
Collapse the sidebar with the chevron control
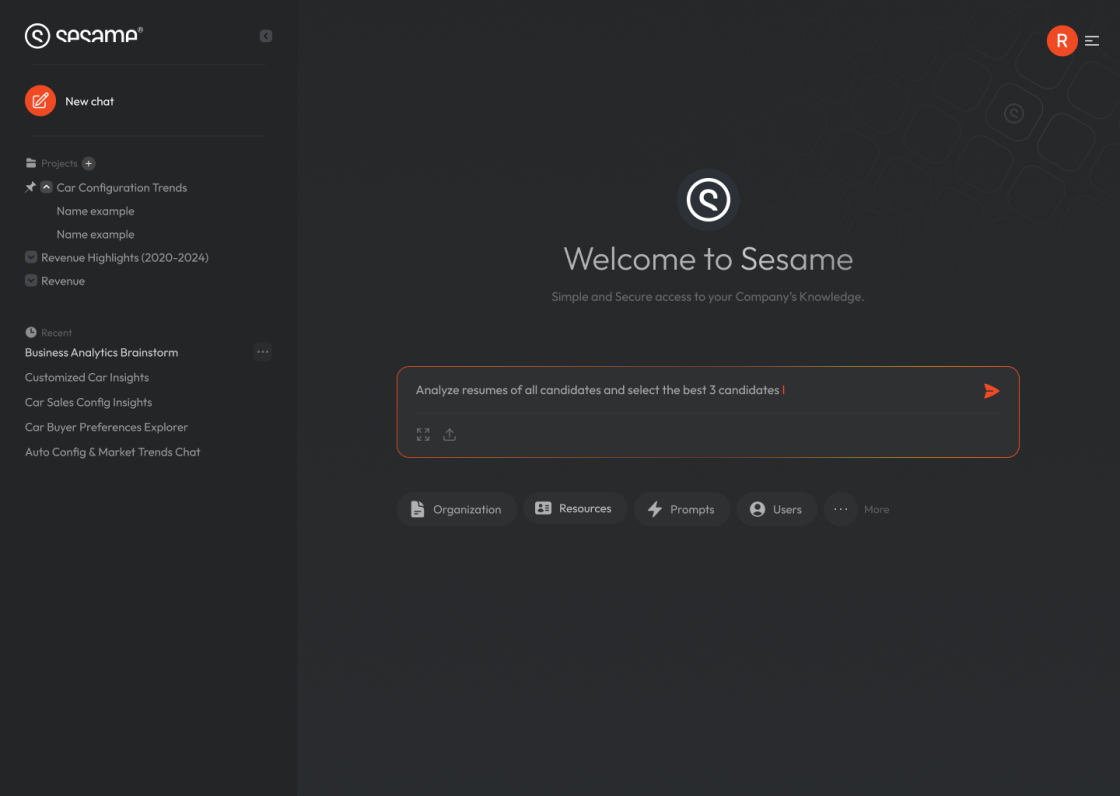pos(265,35)
